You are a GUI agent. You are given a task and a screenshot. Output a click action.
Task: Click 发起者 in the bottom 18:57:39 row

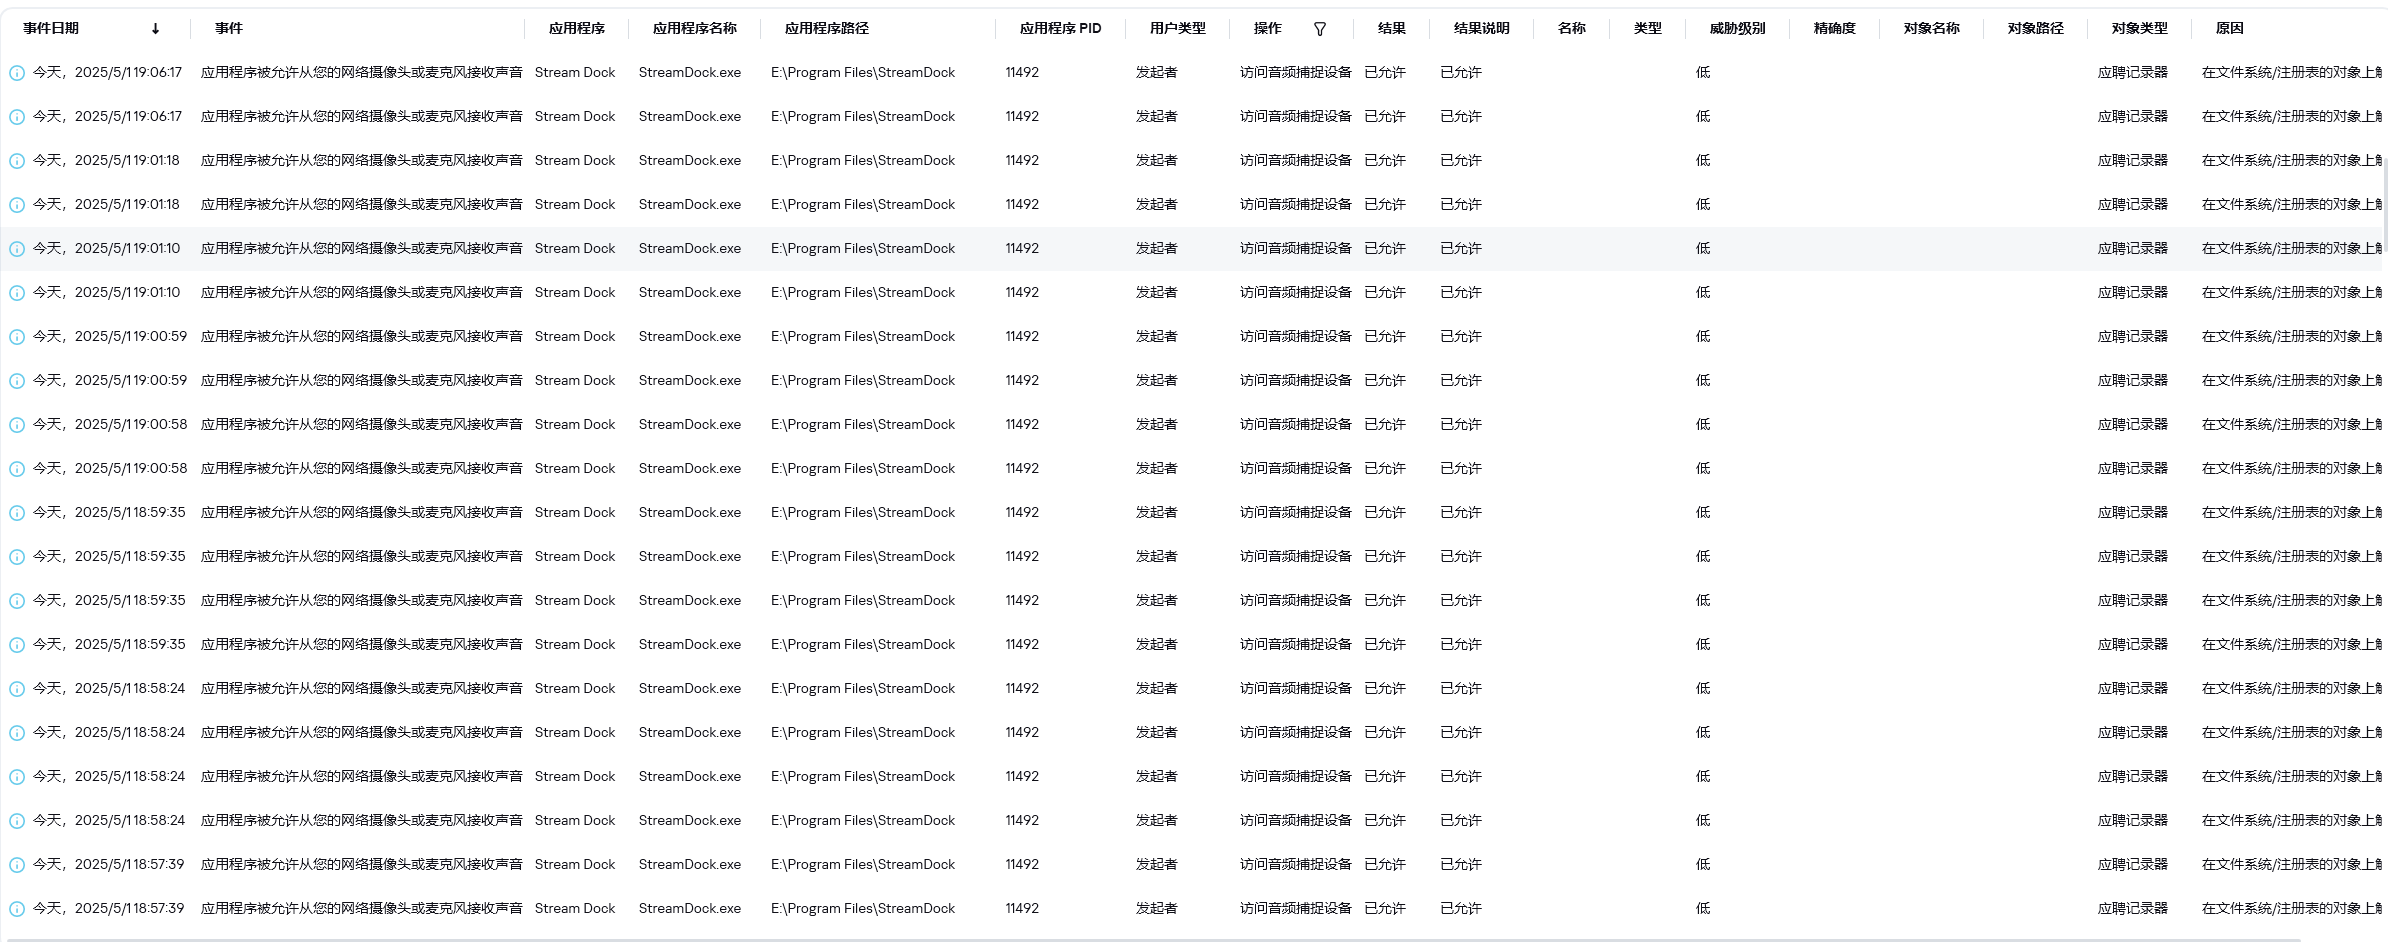(x=1157, y=909)
